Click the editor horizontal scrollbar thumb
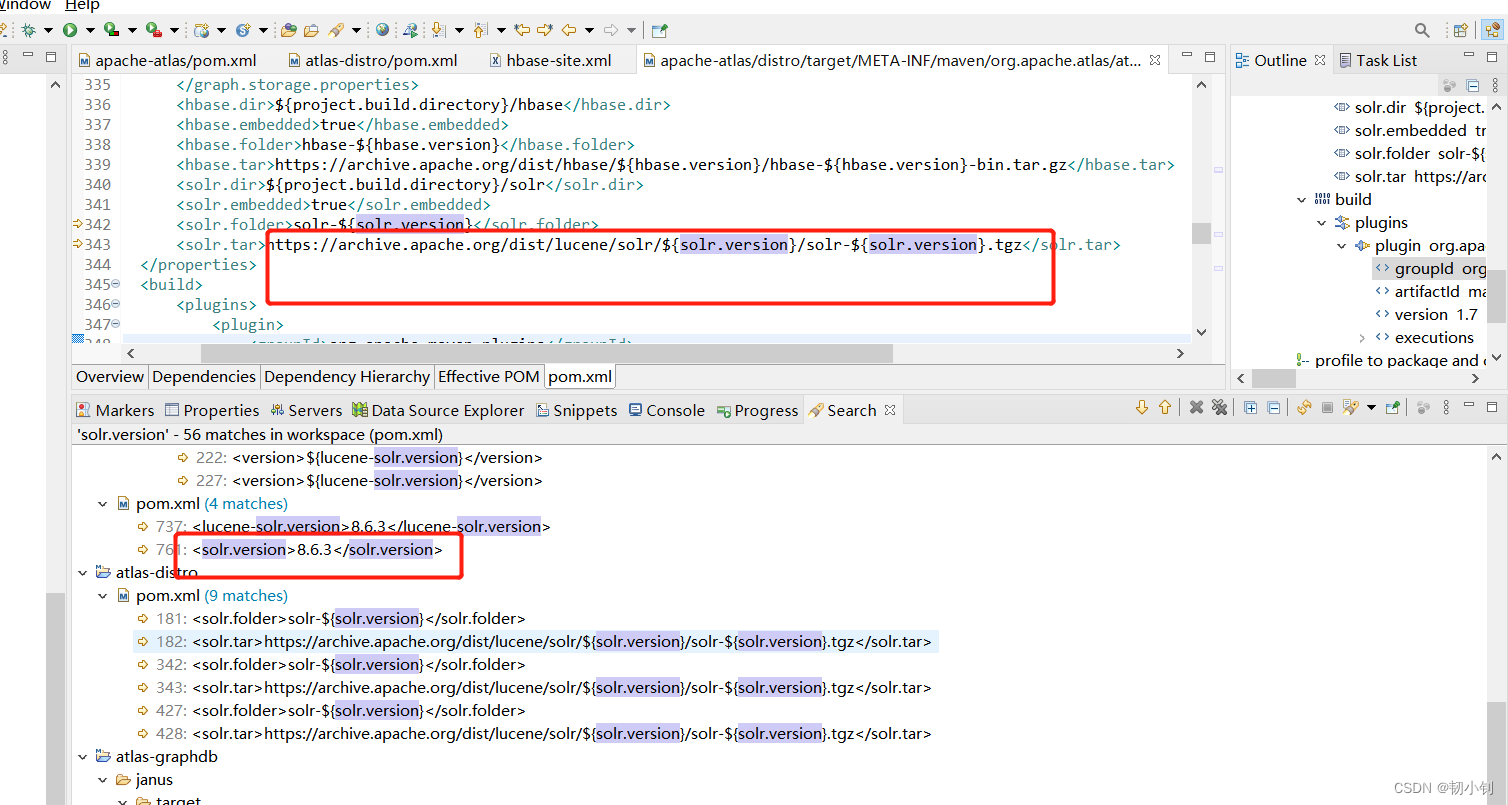This screenshot has width=1508, height=805. coord(546,353)
